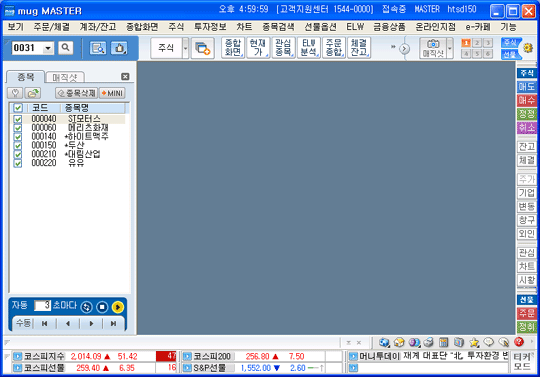
Task: Click the globe icon in bottom toolbar
Action: click(x=384, y=342)
